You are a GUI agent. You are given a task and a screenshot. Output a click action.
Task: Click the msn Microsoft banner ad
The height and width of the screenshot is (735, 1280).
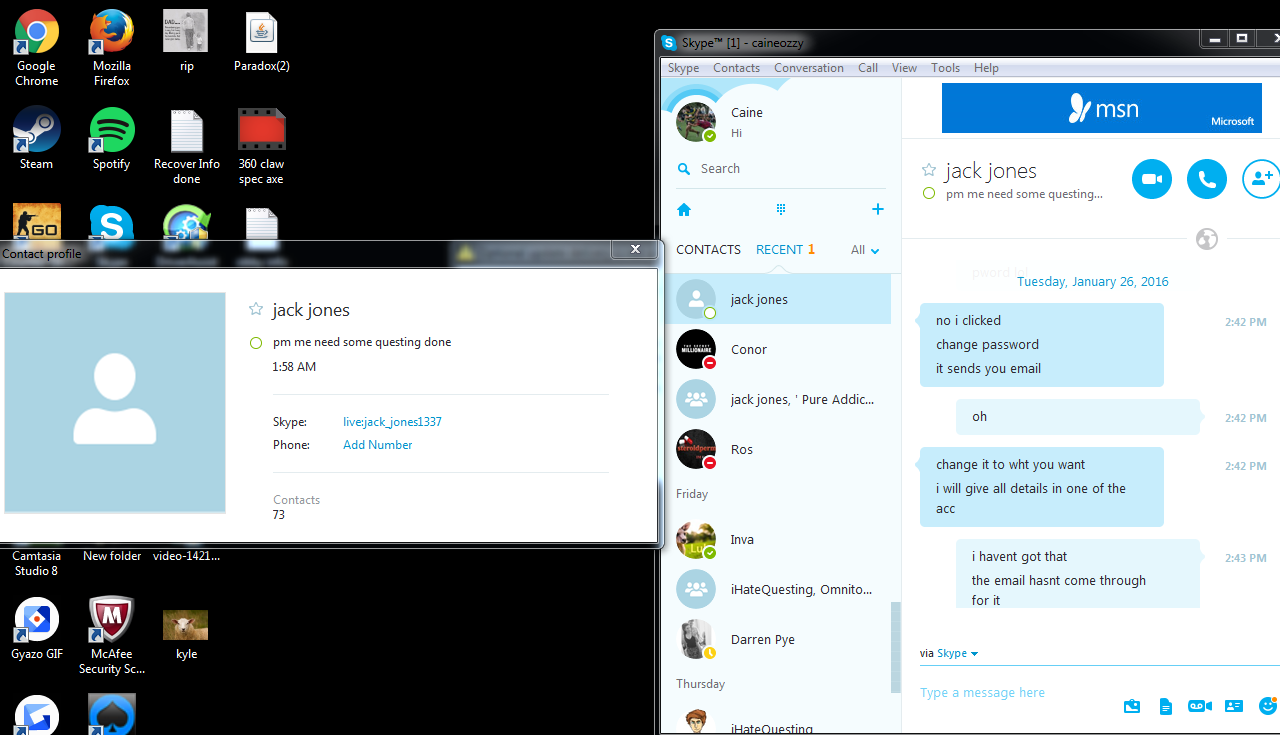click(x=1100, y=108)
